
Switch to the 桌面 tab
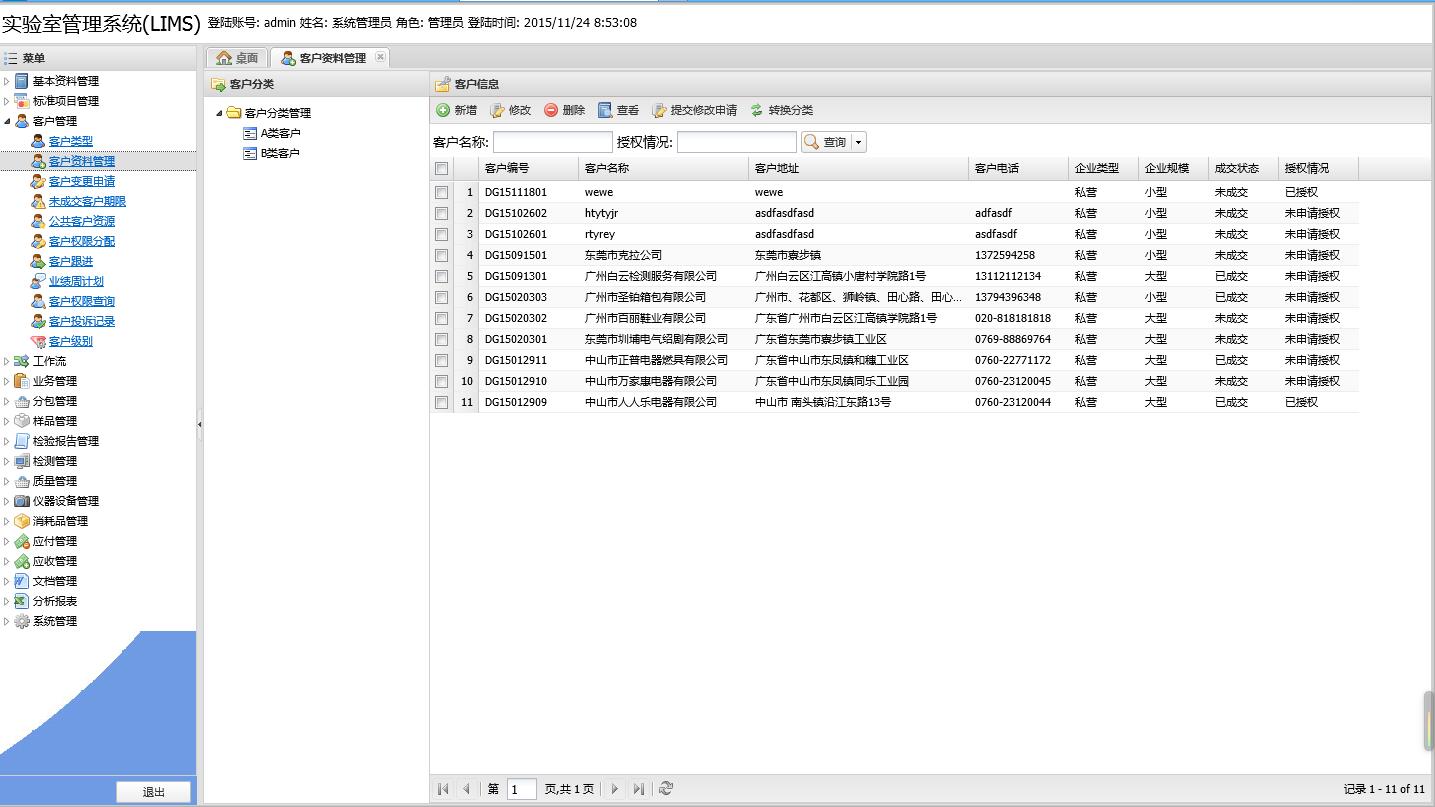coord(237,58)
